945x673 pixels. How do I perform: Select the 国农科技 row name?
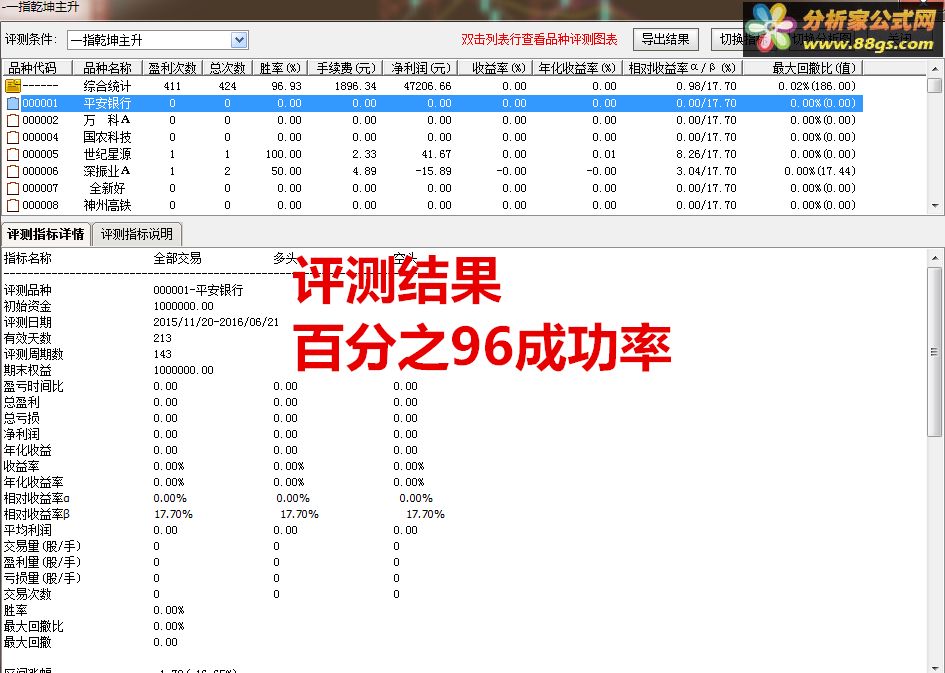pyautogui.click(x=107, y=137)
